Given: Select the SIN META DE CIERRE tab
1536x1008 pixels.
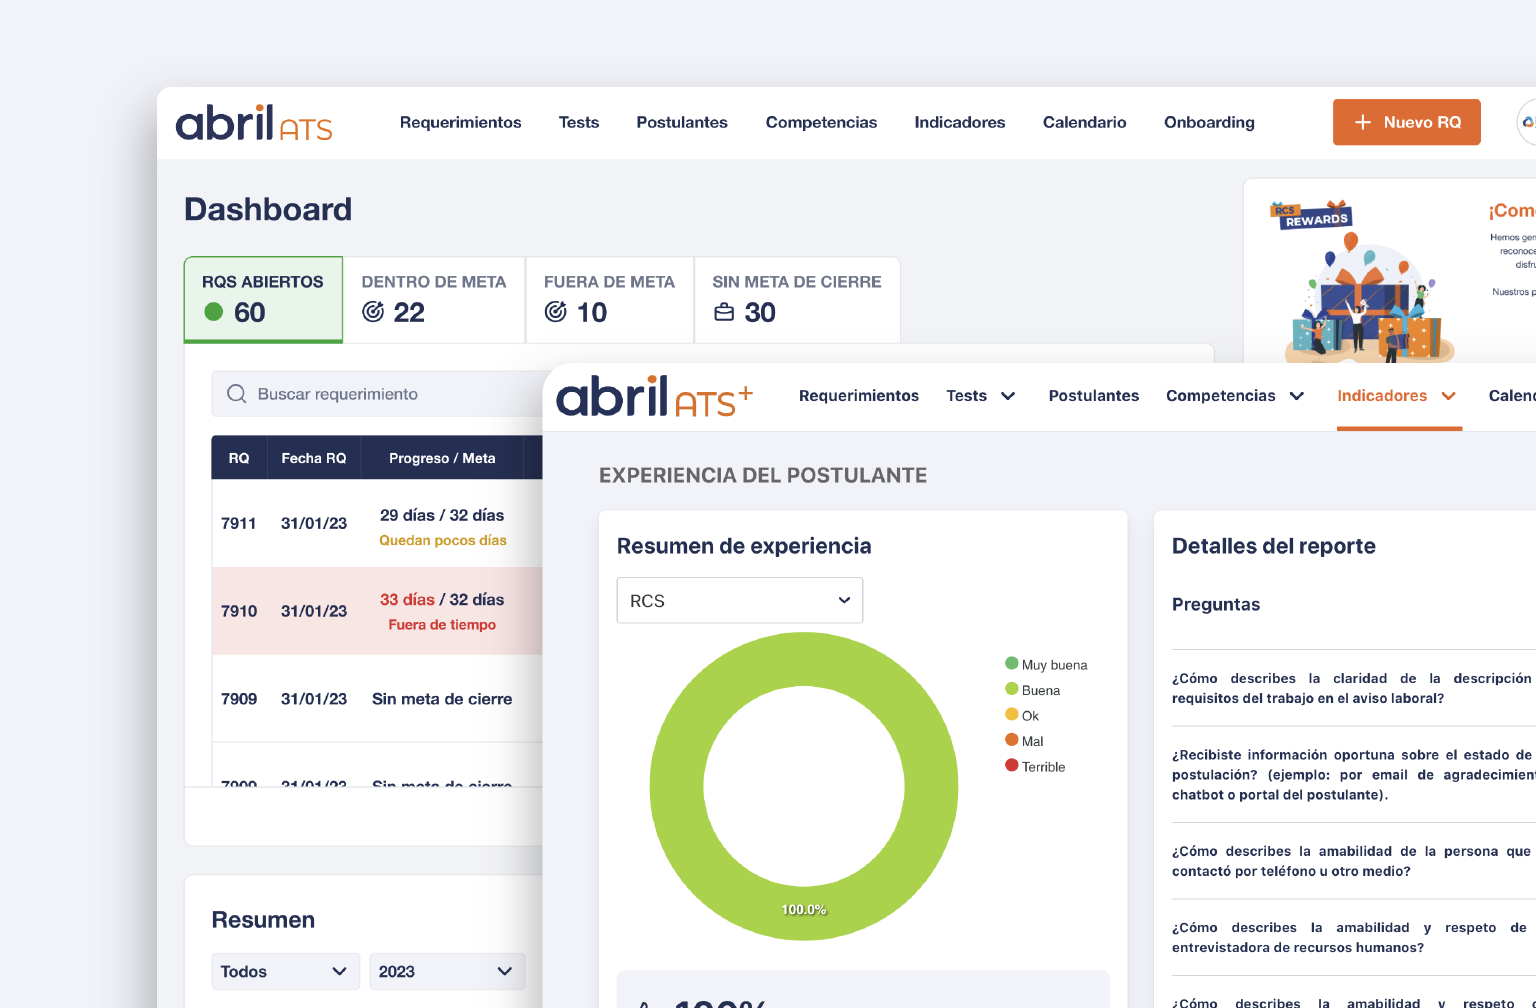Looking at the screenshot, I should [797, 300].
